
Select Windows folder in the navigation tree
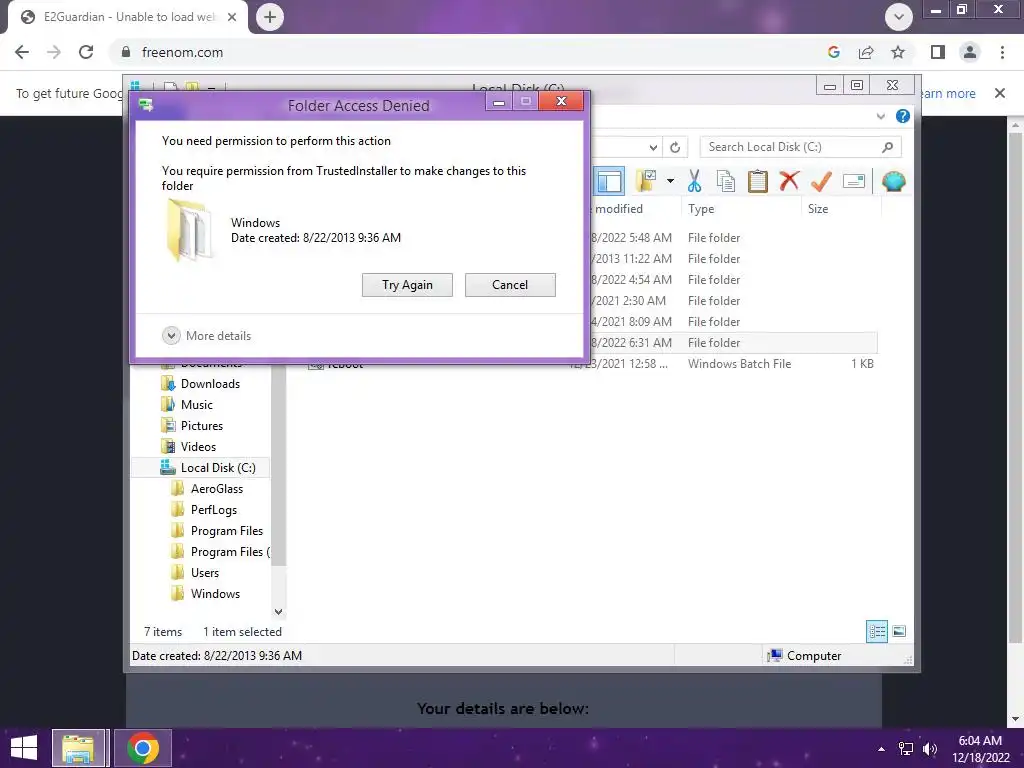click(216, 594)
